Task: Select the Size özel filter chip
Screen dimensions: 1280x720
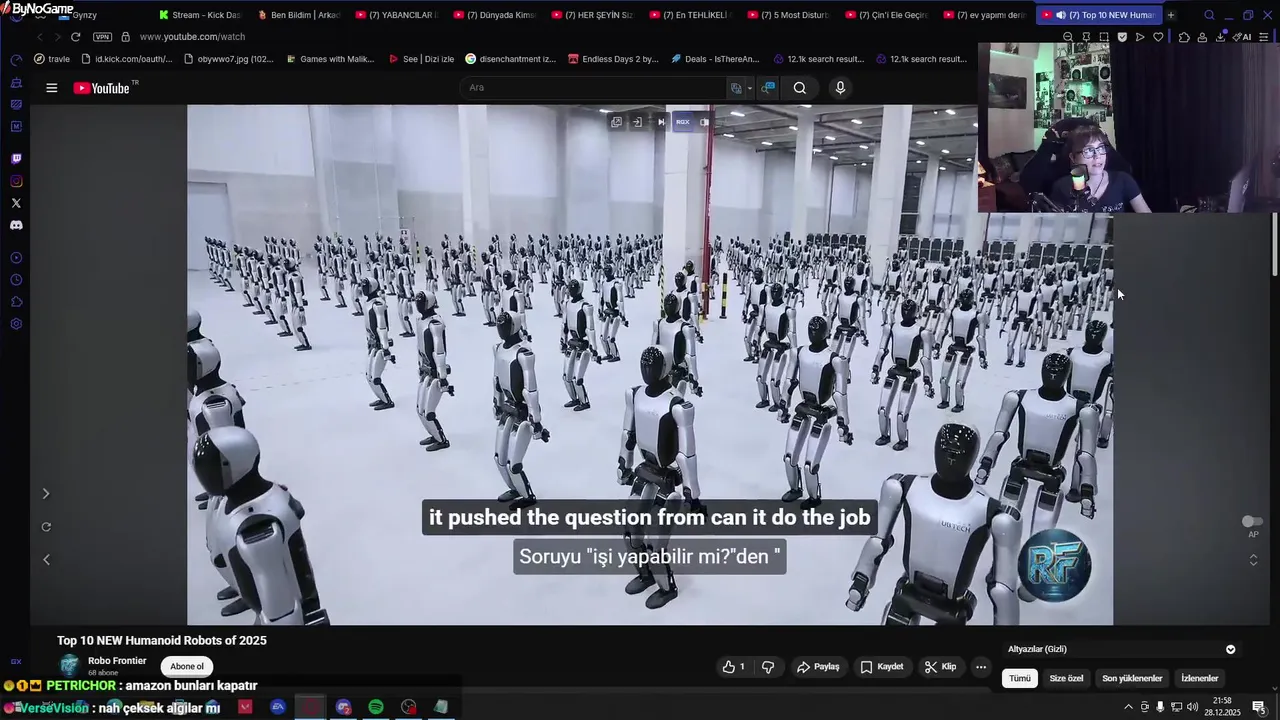Action: [x=1066, y=678]
